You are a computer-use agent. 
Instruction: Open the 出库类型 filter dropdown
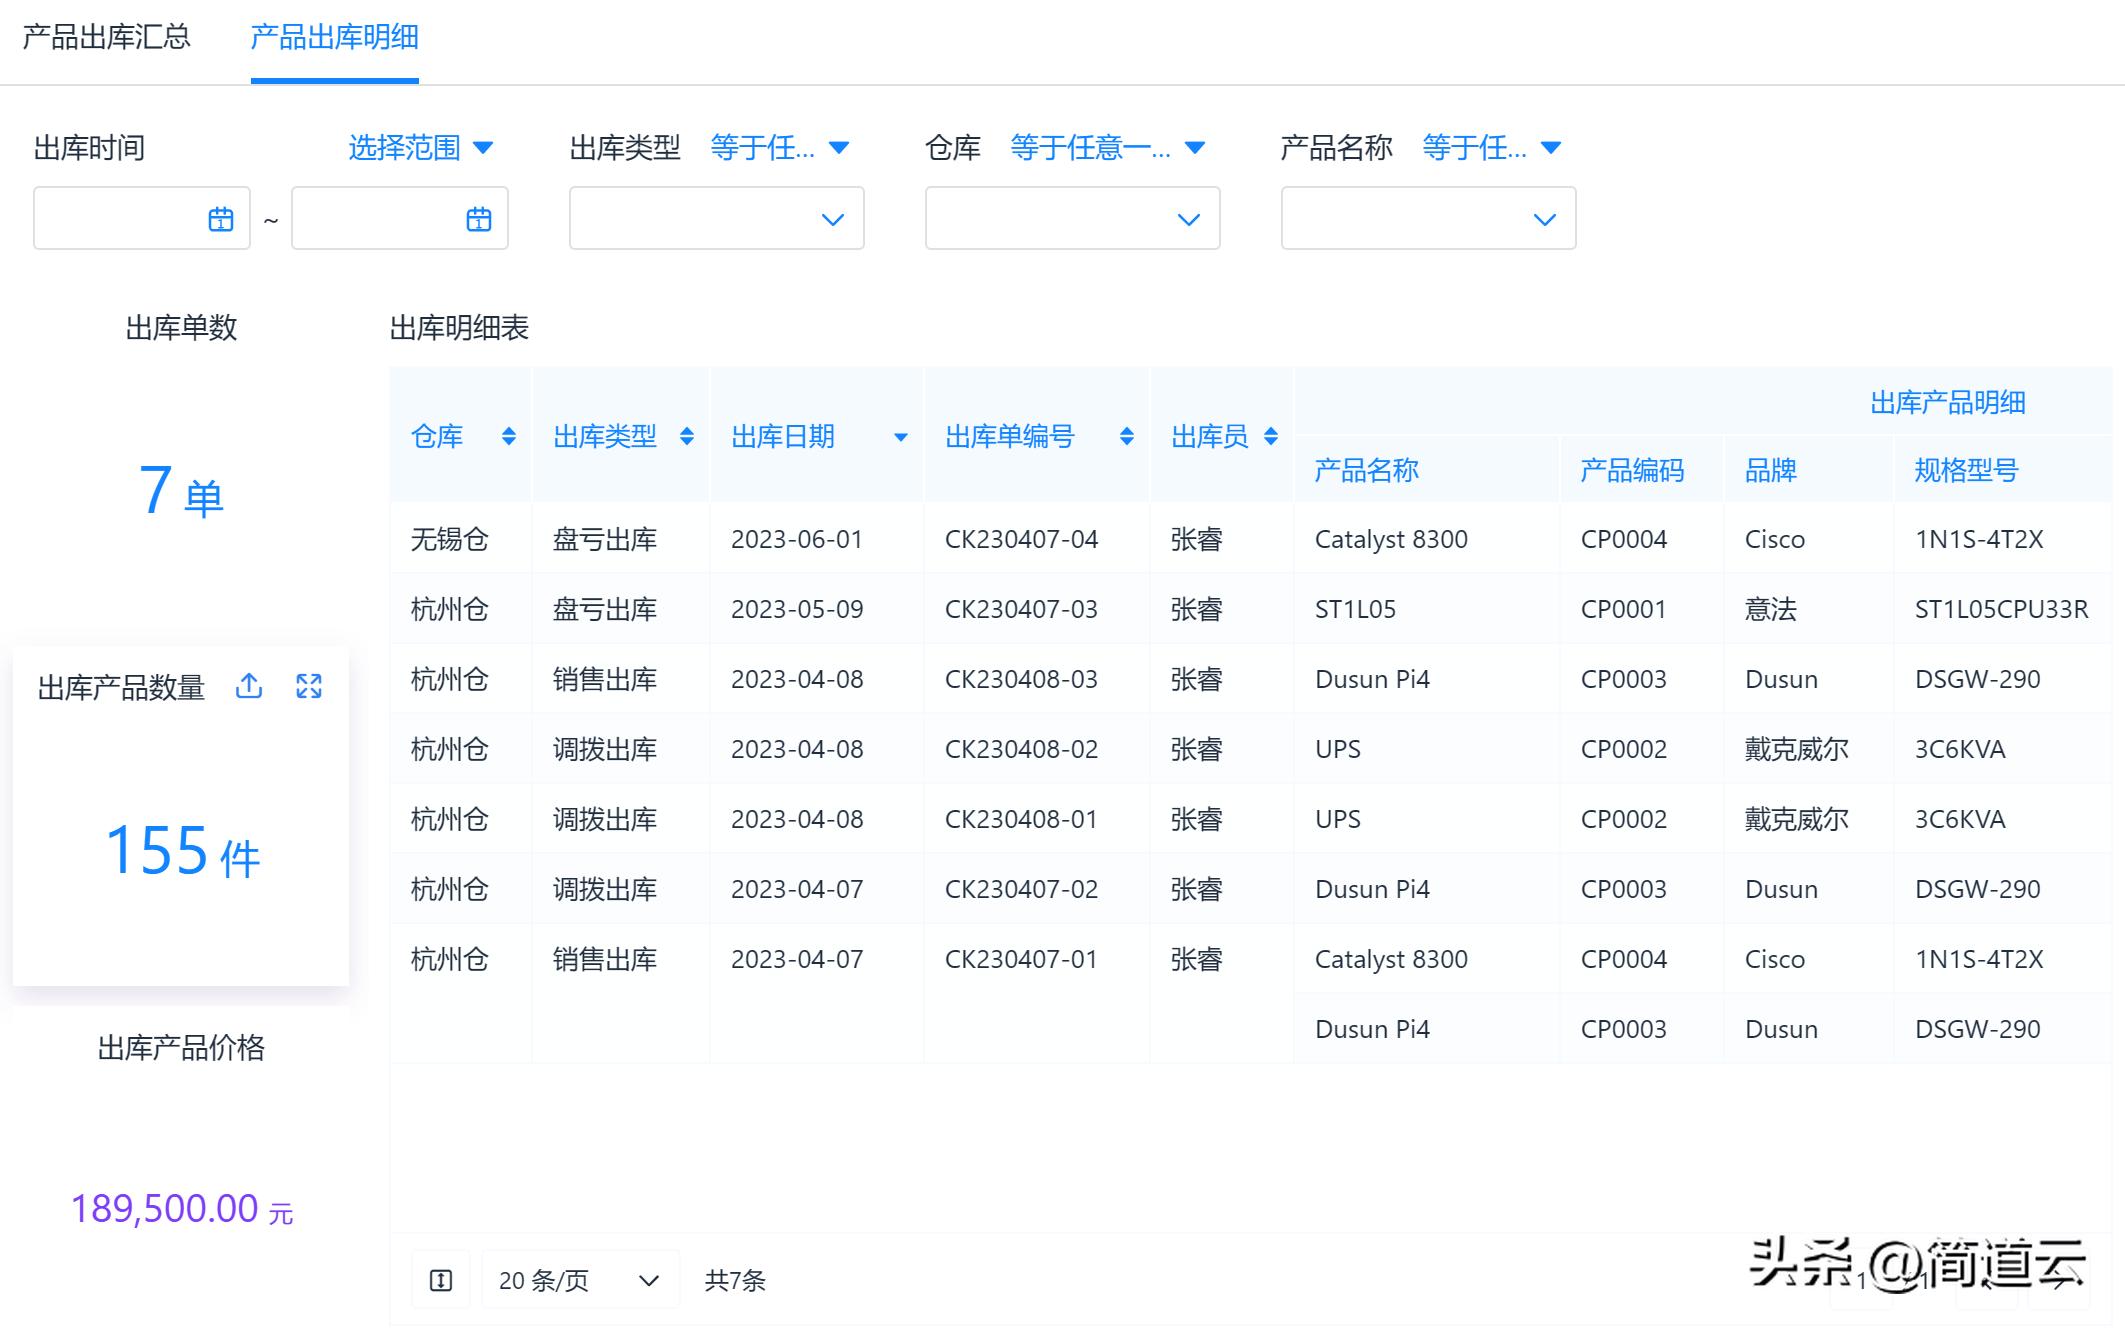(716, 218)
